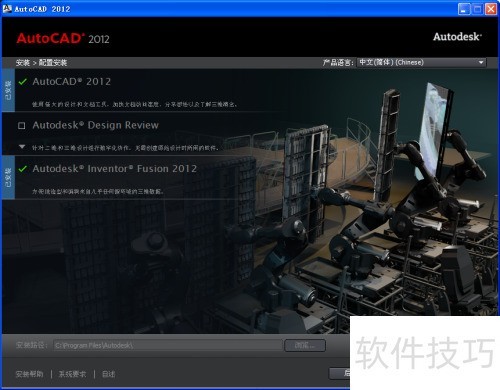Click the red AutoCAD 2012 logo in the header
This screenshot has width=500, height=390.
click(x=63, y=38)
